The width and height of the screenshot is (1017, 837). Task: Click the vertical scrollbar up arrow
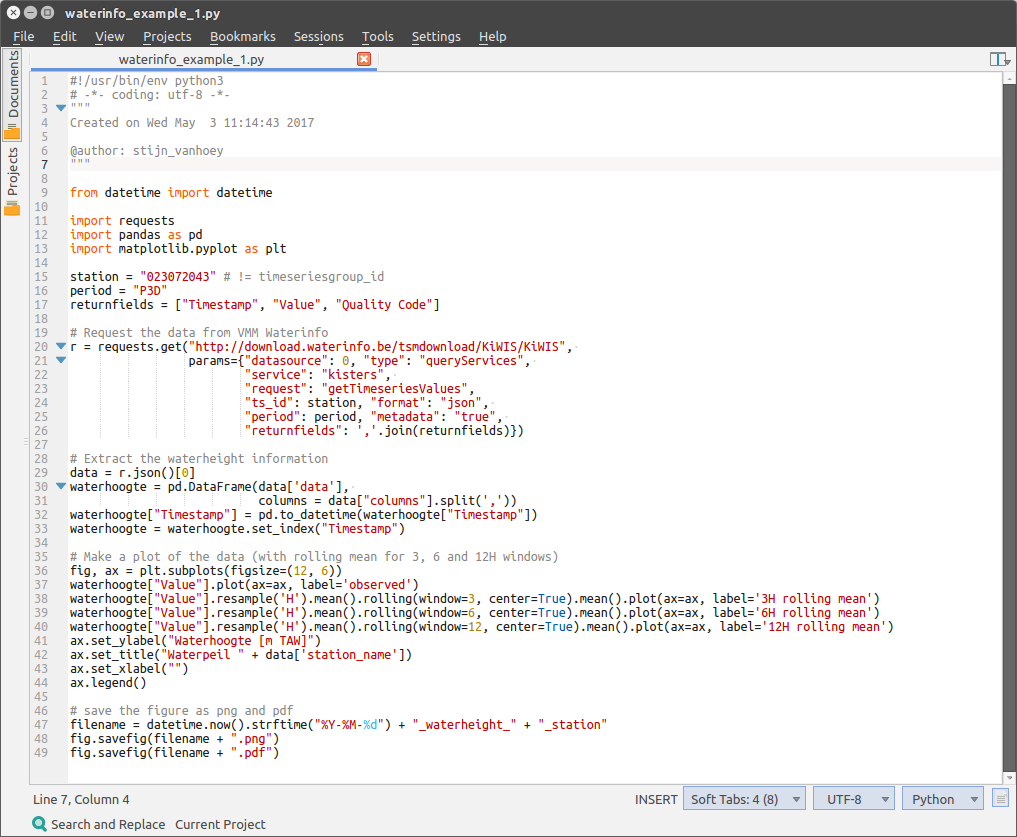tap(1009, 78)
